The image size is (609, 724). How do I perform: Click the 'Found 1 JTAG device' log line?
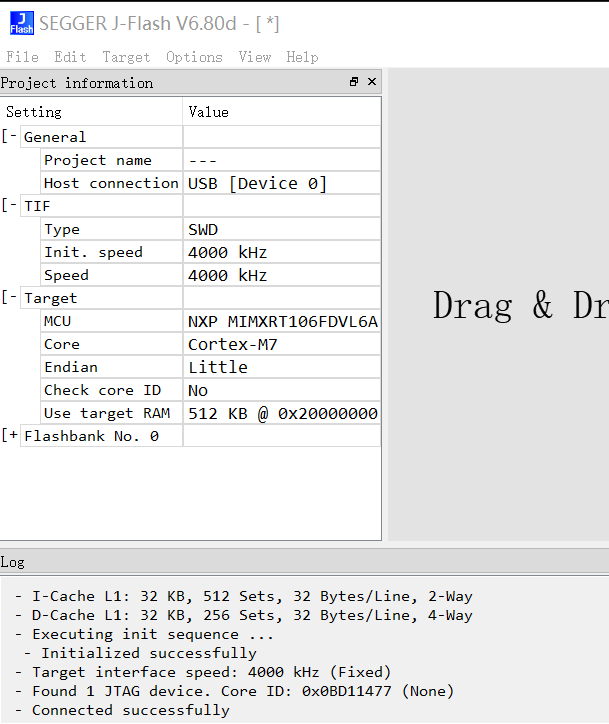click(234, 691)
